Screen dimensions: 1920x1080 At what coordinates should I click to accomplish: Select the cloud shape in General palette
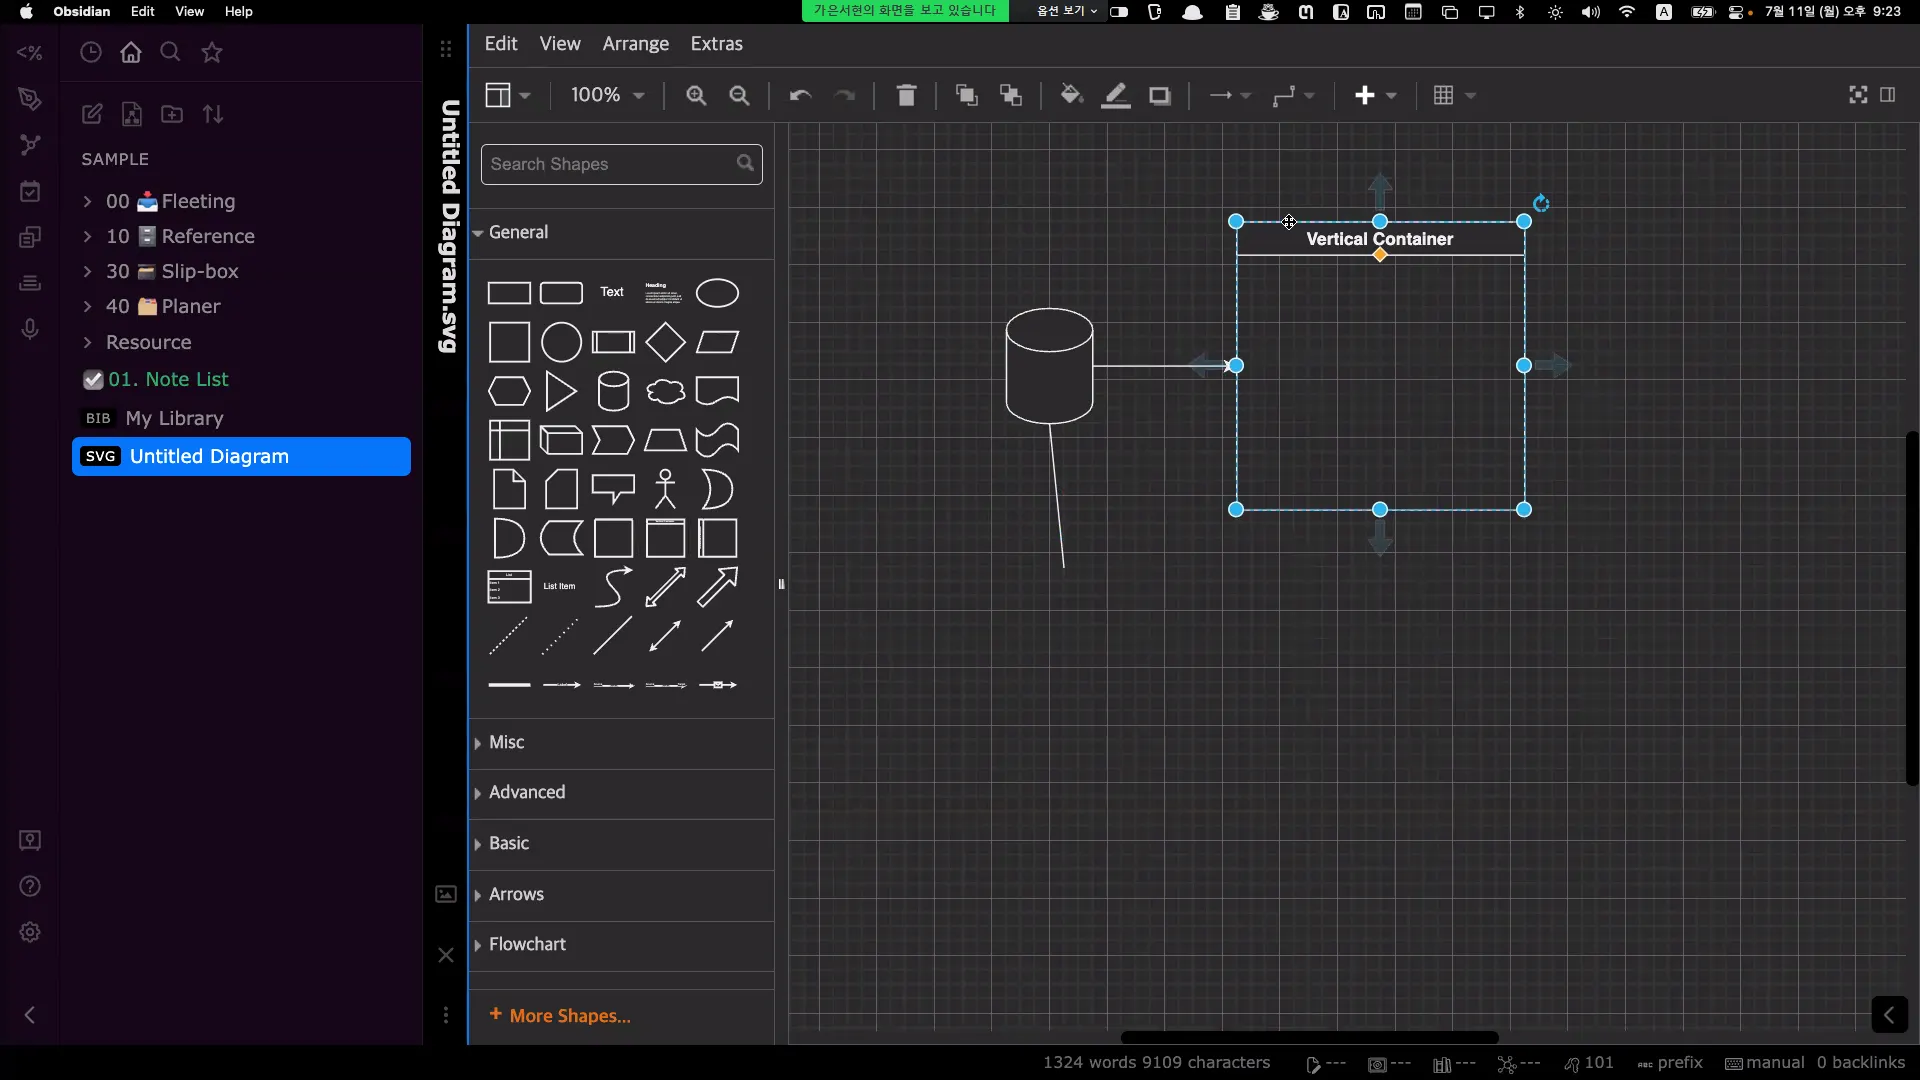[665, 391]
